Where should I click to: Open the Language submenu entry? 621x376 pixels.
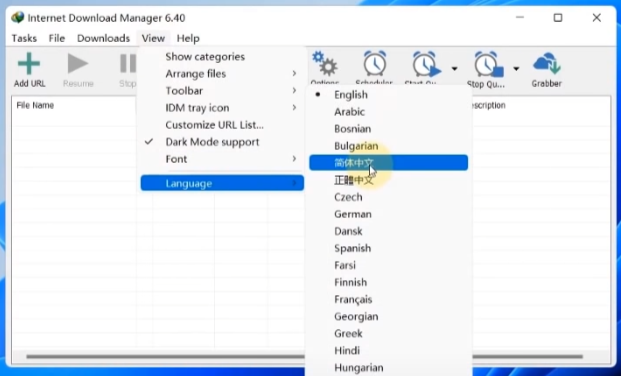pyautogui.click(x=222, y=183)
